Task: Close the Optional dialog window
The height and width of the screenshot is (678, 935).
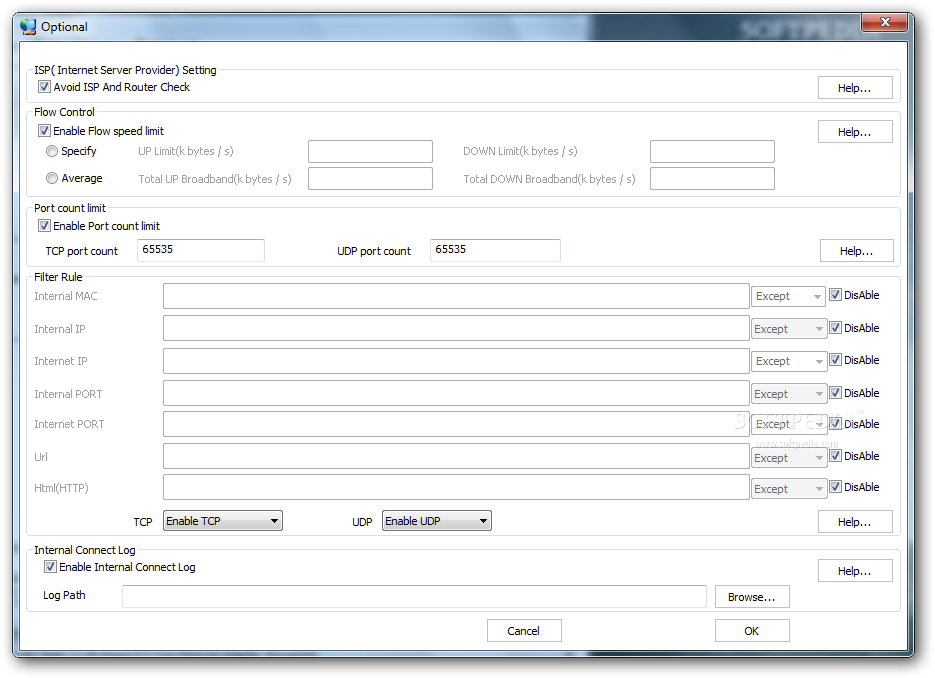Action: [x=885, y=22]
